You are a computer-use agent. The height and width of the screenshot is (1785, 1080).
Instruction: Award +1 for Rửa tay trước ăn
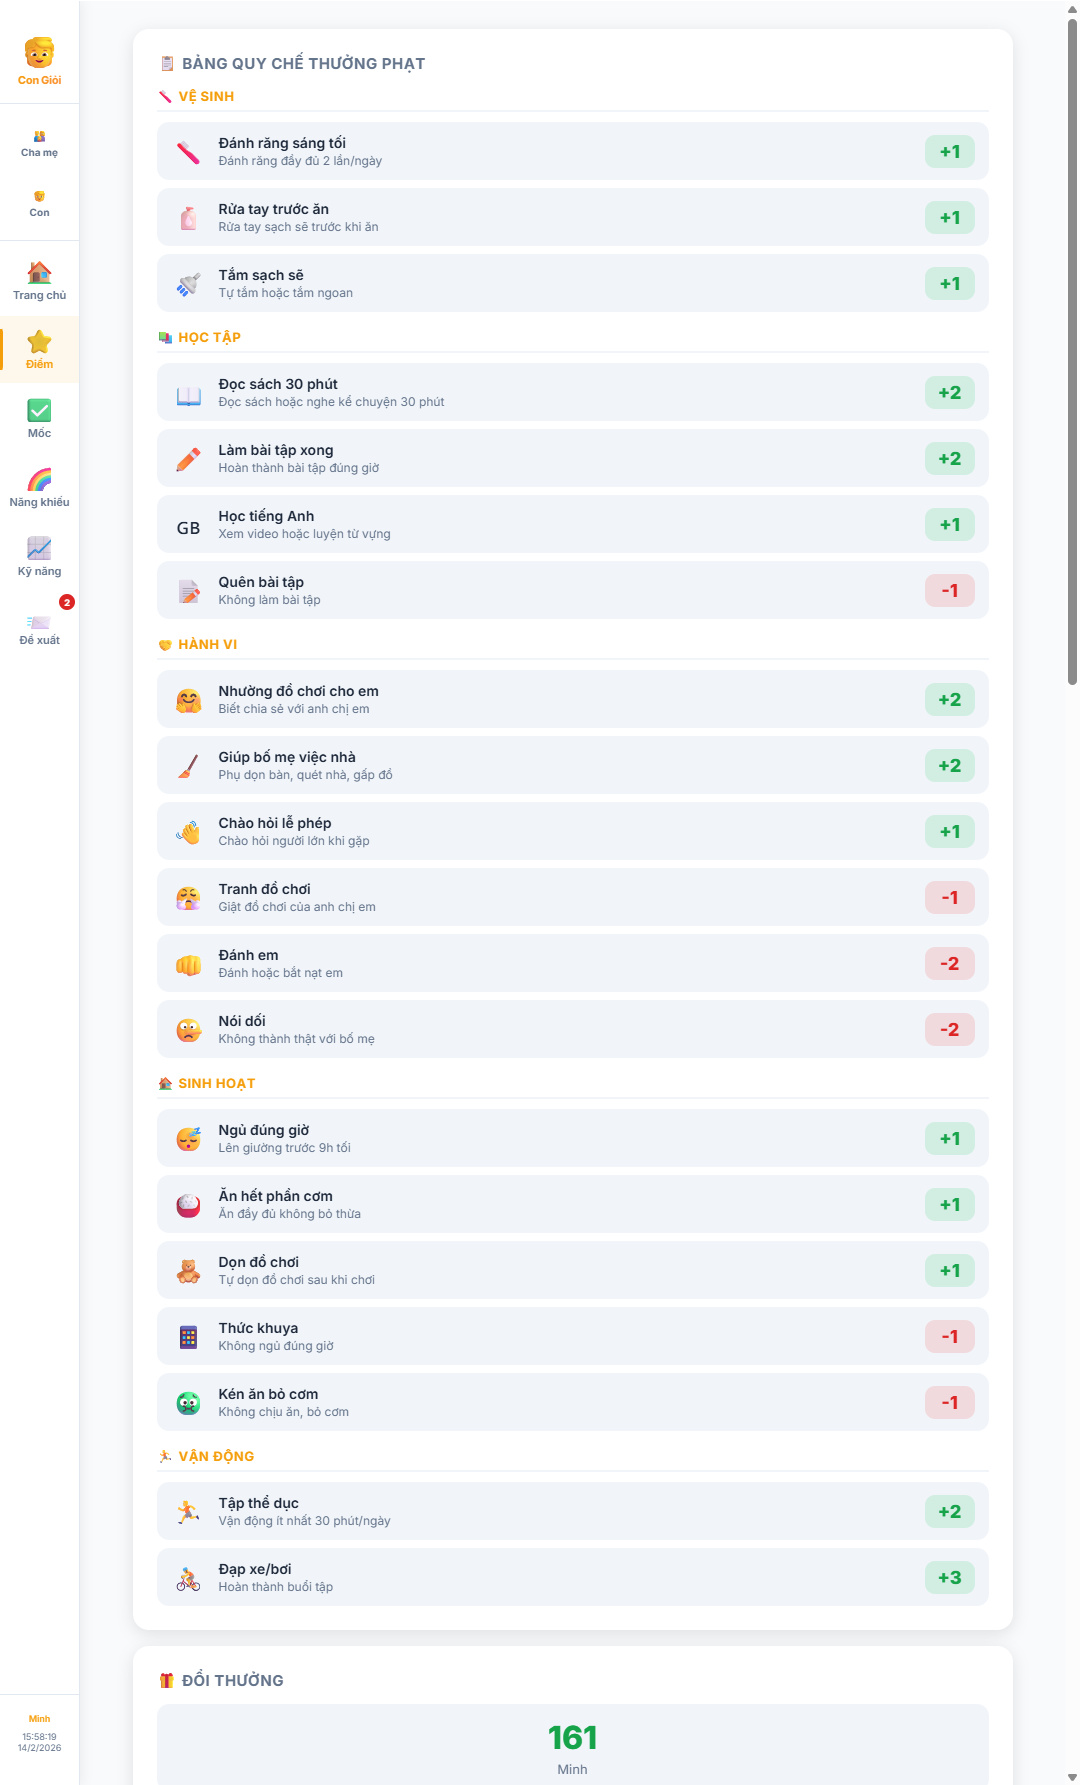(x=949, y=218)
